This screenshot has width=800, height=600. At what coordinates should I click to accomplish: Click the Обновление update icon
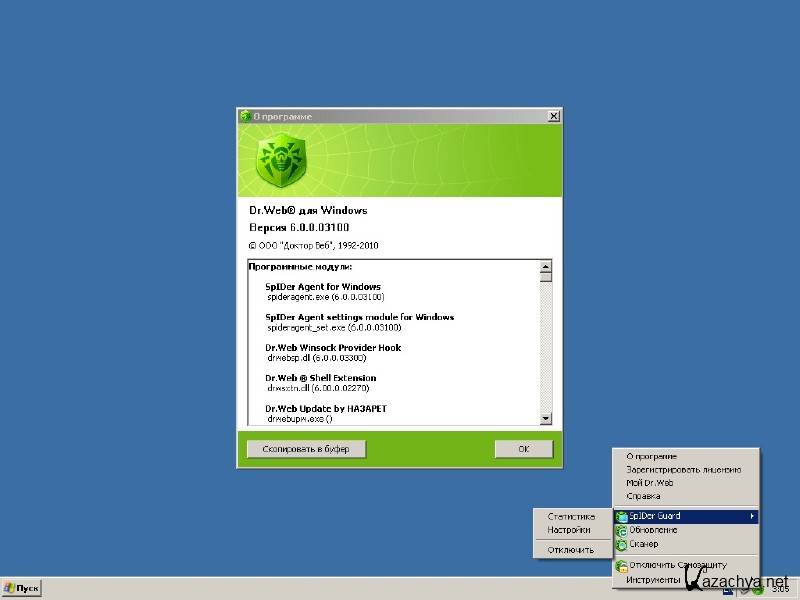(x=621, y=530)
